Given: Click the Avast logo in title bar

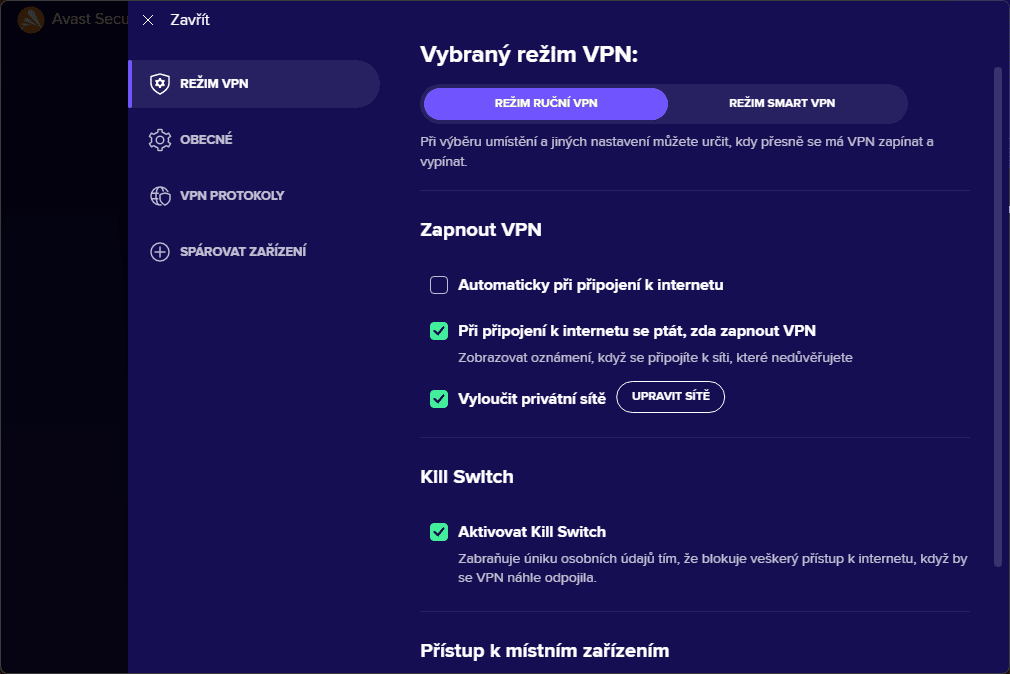Looking at the screenshot, I should 31,20.
